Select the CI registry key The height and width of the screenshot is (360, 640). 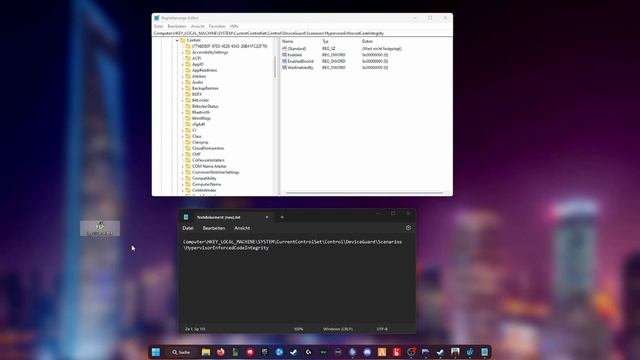point(194,130)
